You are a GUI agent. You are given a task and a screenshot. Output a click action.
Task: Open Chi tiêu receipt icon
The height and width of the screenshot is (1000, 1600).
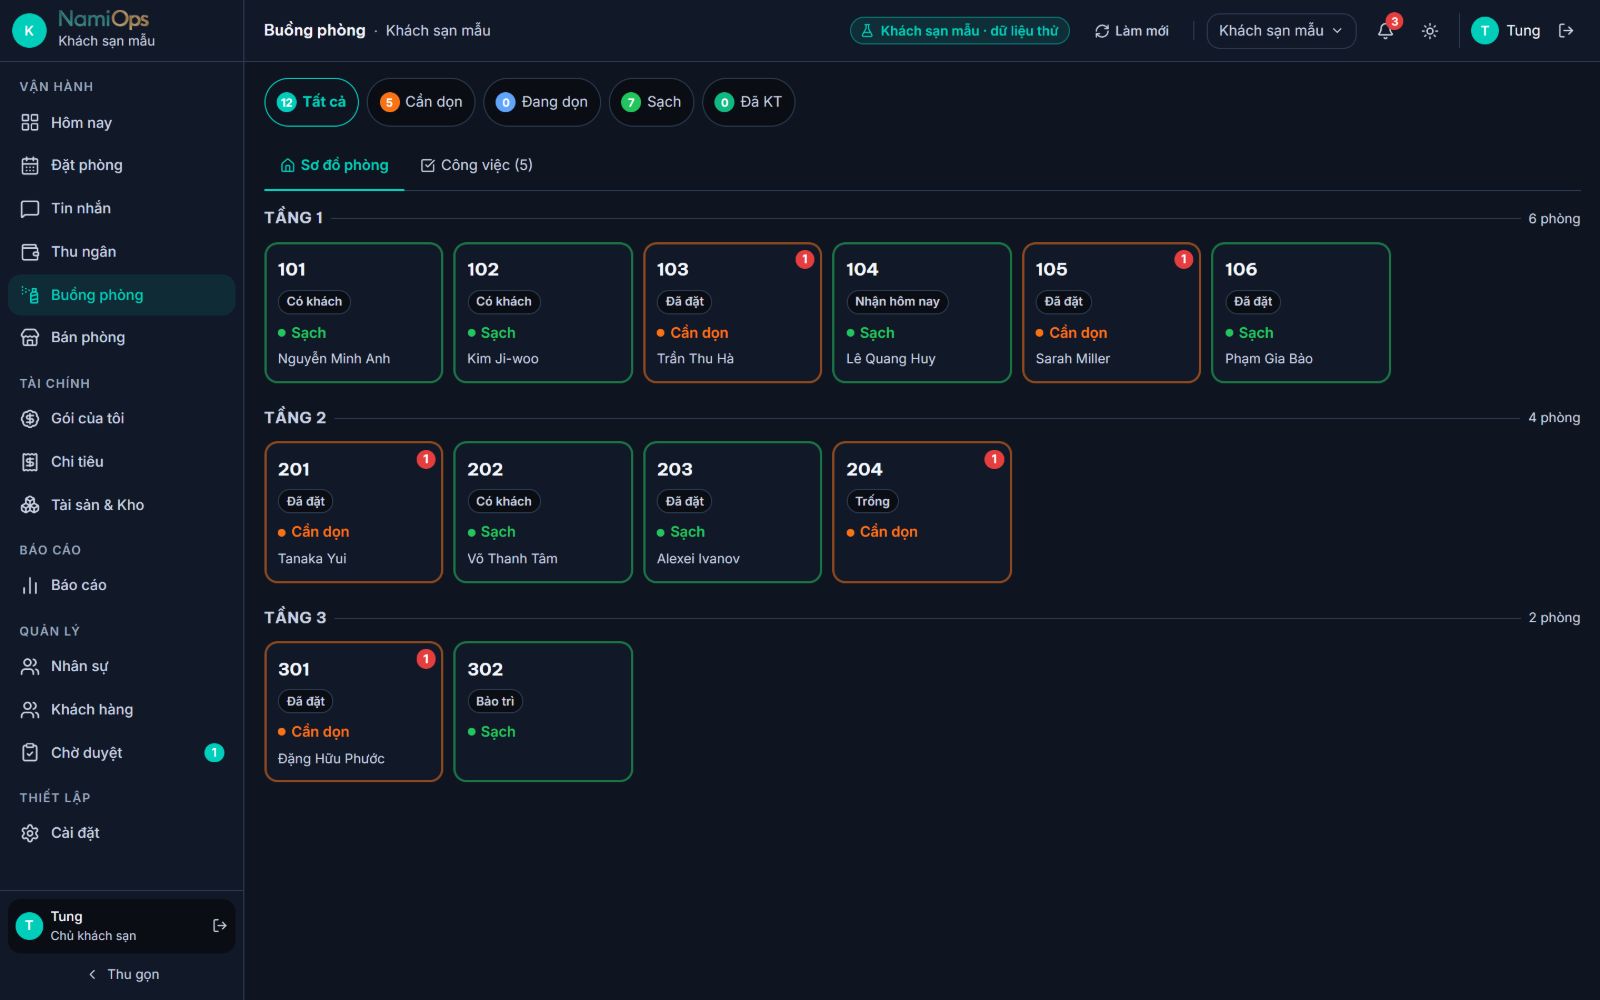30,462
